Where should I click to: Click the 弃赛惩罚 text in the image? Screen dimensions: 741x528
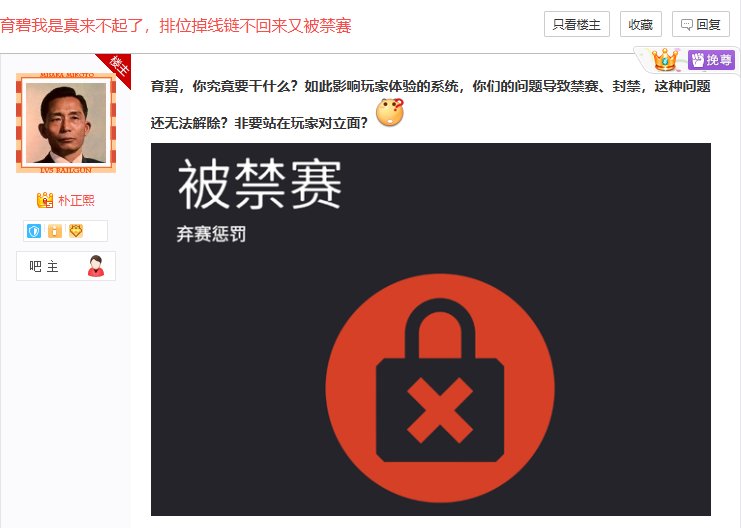[x=211, y=234]
